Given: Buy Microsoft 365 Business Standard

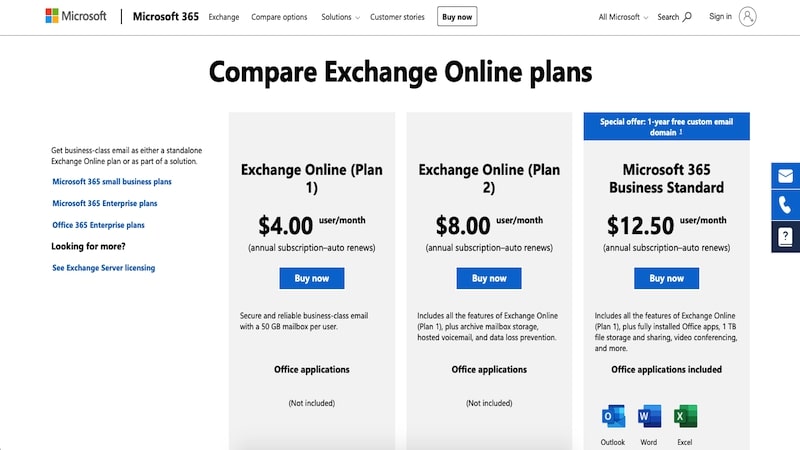Looking at the screenshot, I should [666, 278].
